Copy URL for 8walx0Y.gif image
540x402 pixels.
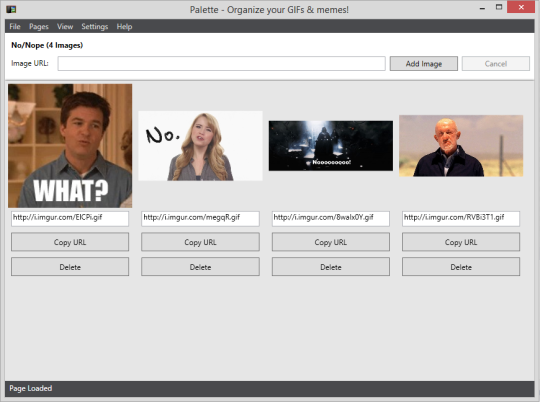tap(331, 242)
